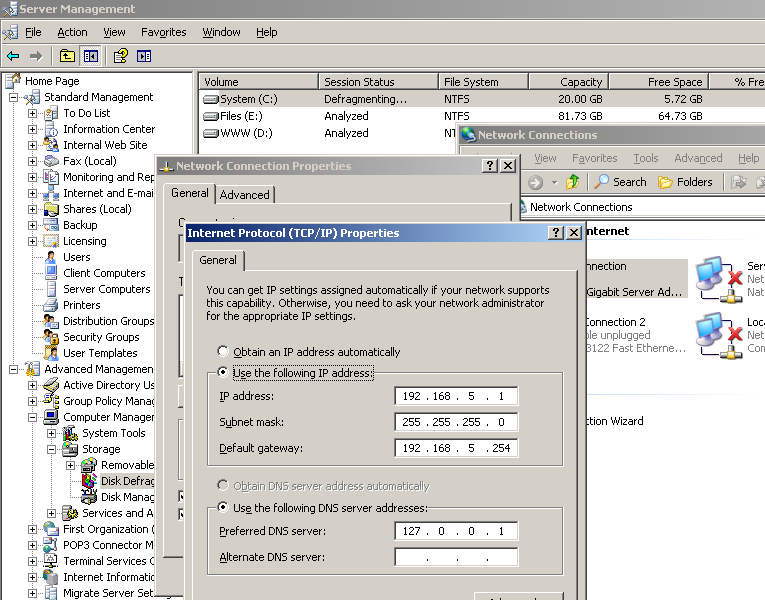Click the Up one level folder icon

(x=67, y=57)
